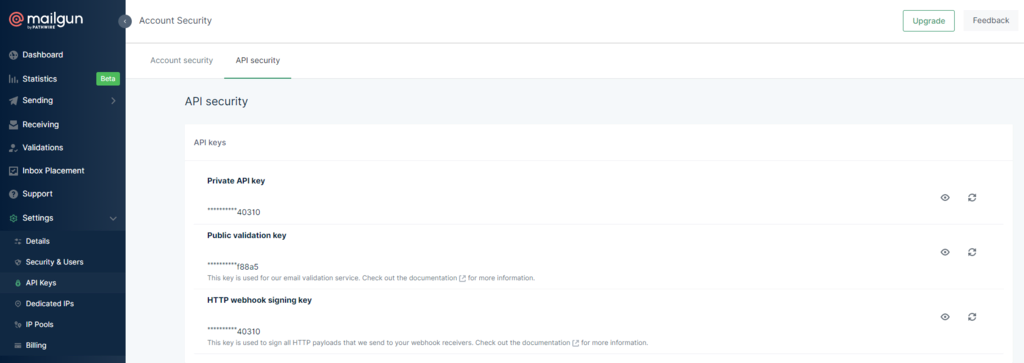Go to Validations in the sidebar
The width and height of the screenshot is (1024, 363).
[42, 148]
